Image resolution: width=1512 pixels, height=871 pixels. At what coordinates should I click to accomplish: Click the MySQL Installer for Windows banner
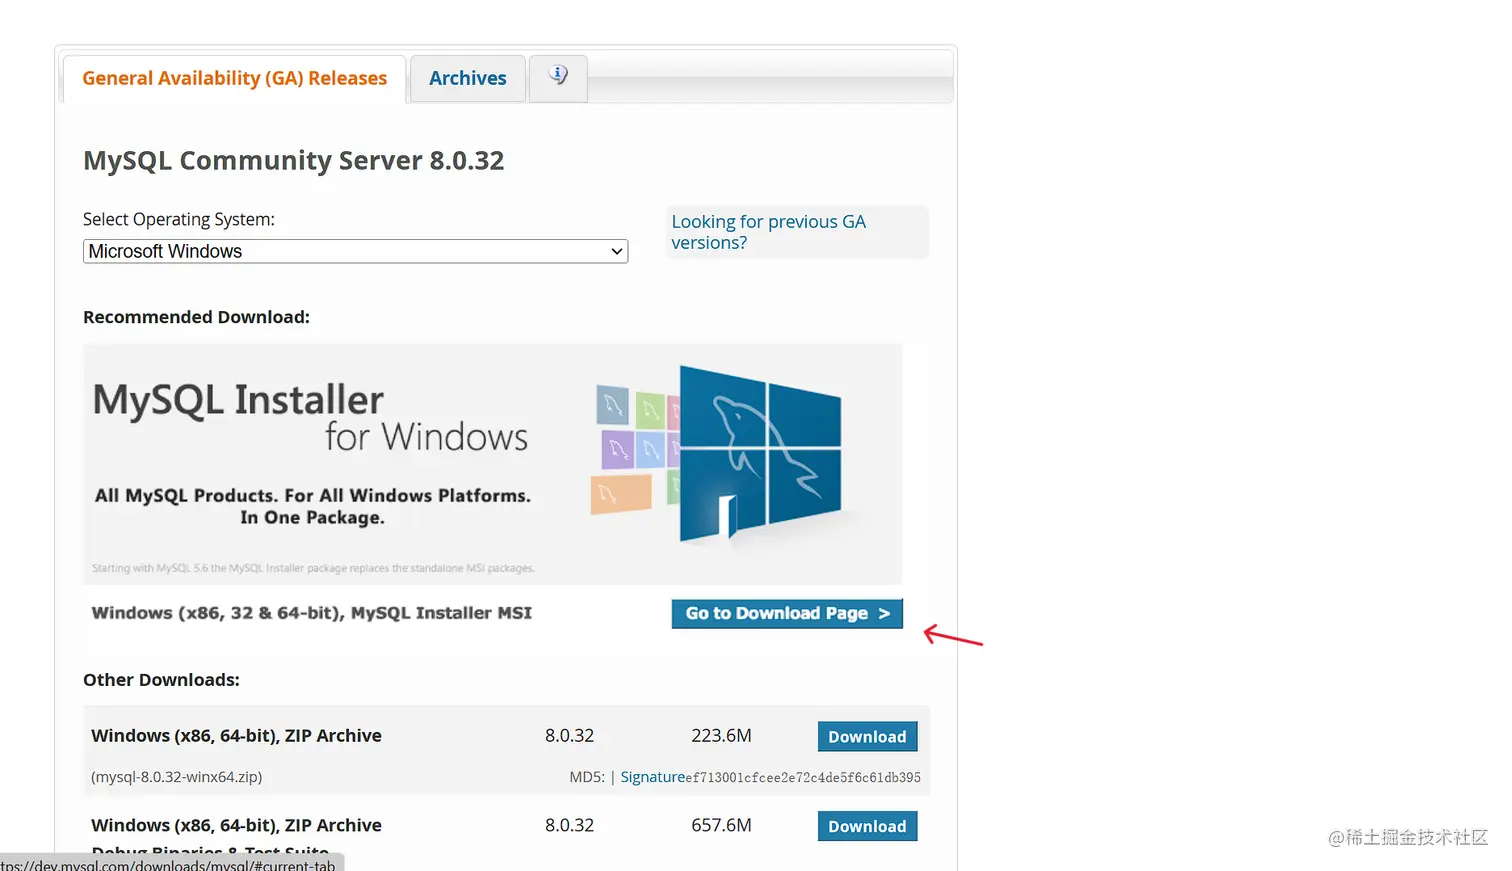(492, 464)
